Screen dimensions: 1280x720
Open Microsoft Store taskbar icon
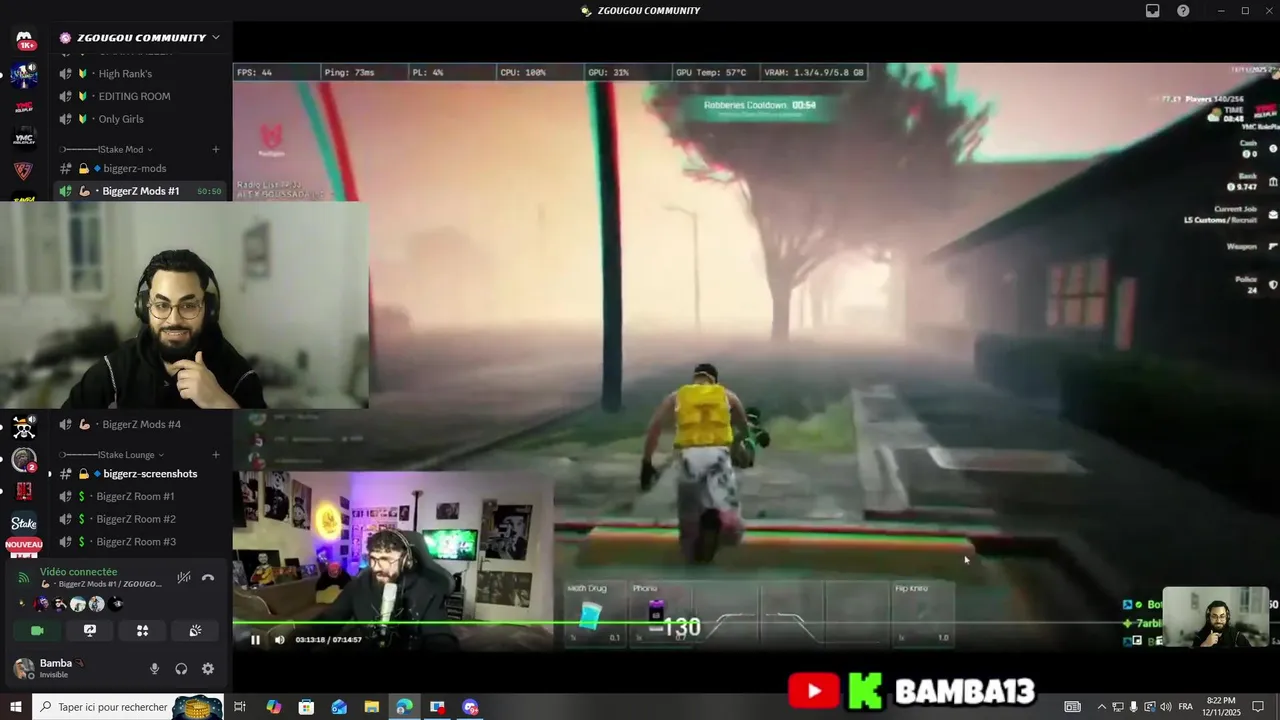[306, 707]
